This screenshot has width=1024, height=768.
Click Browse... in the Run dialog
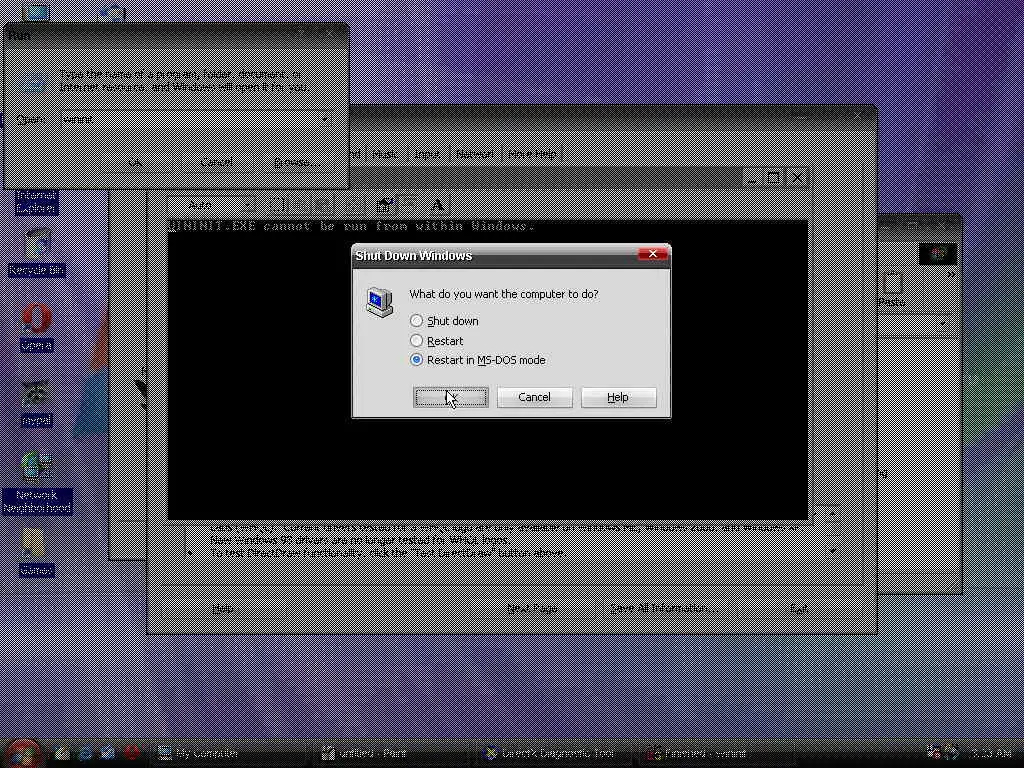297,162
